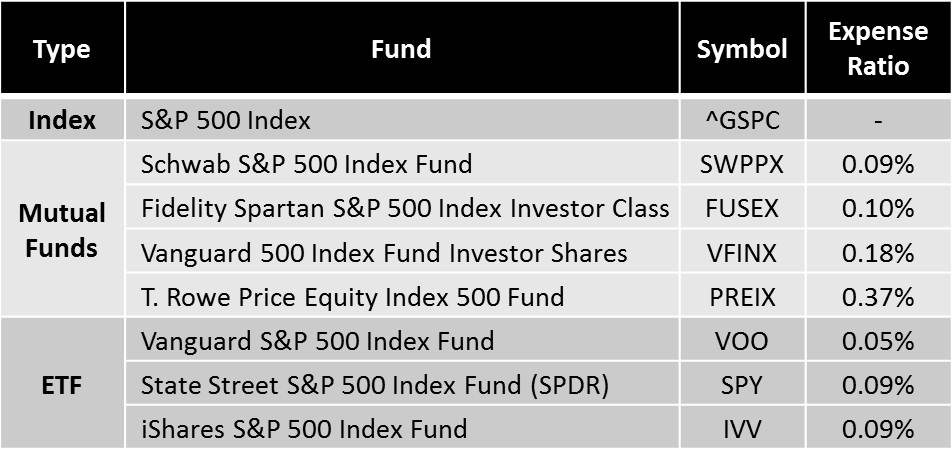Click the Expense Ratio column header
The image size is (952, 462).
click(x=877, y=48)
